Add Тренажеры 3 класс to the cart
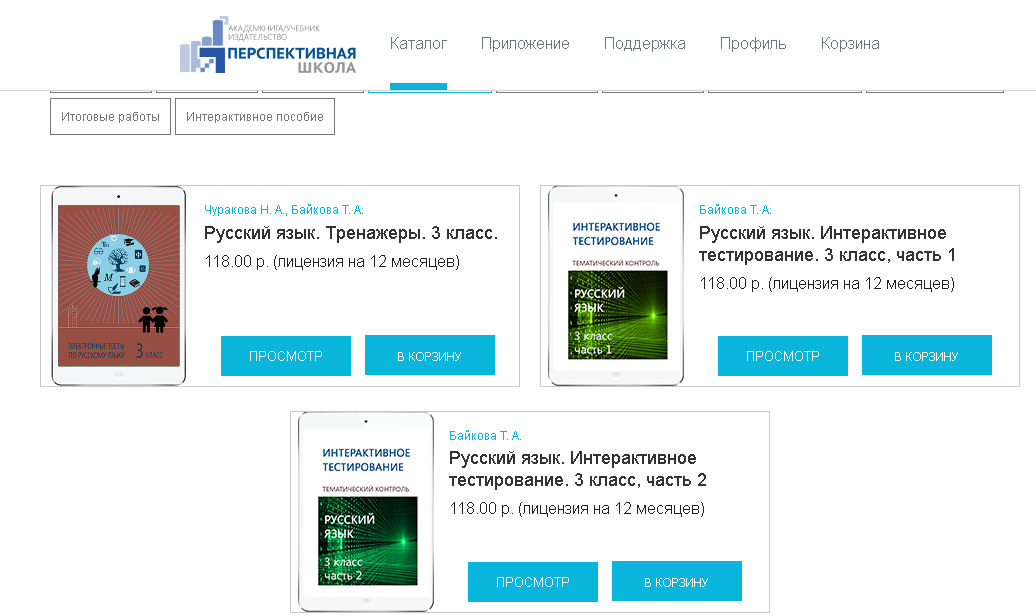 [x=430, y=356]
